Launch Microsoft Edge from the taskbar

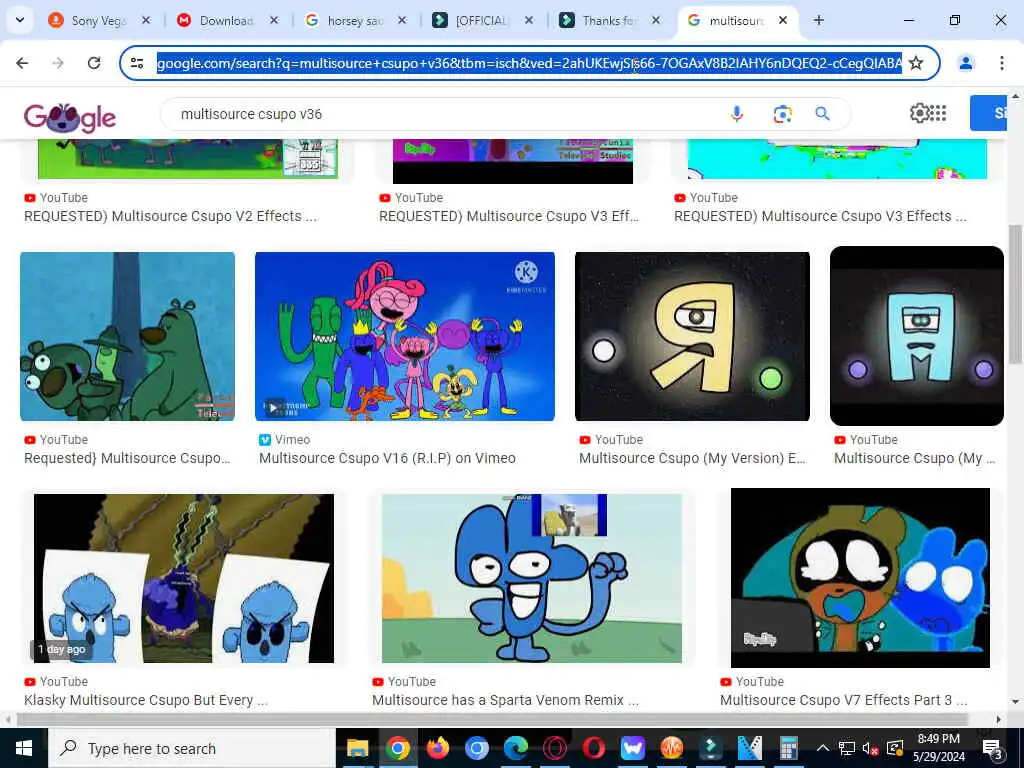coord(515,748)
